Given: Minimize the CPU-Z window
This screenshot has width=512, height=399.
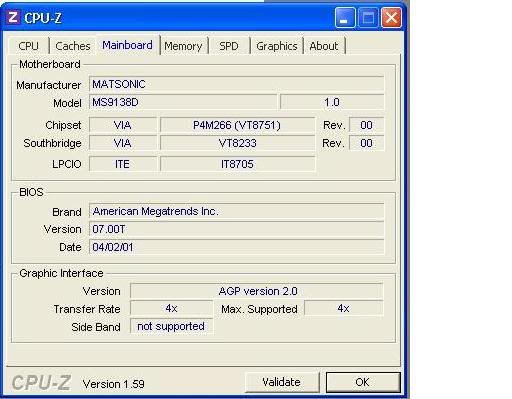Looking at the screenshot, I should 345,18.
